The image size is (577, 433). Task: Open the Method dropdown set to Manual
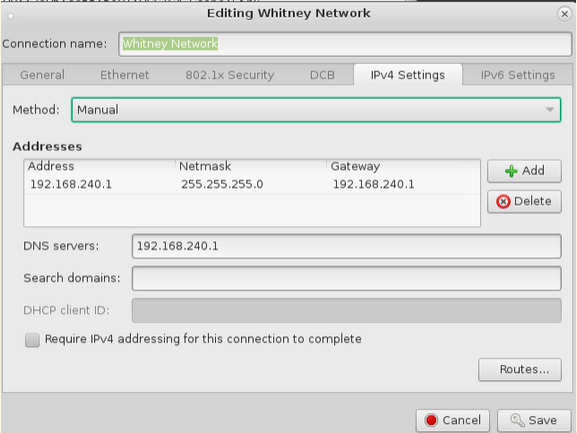pos(316,110)
